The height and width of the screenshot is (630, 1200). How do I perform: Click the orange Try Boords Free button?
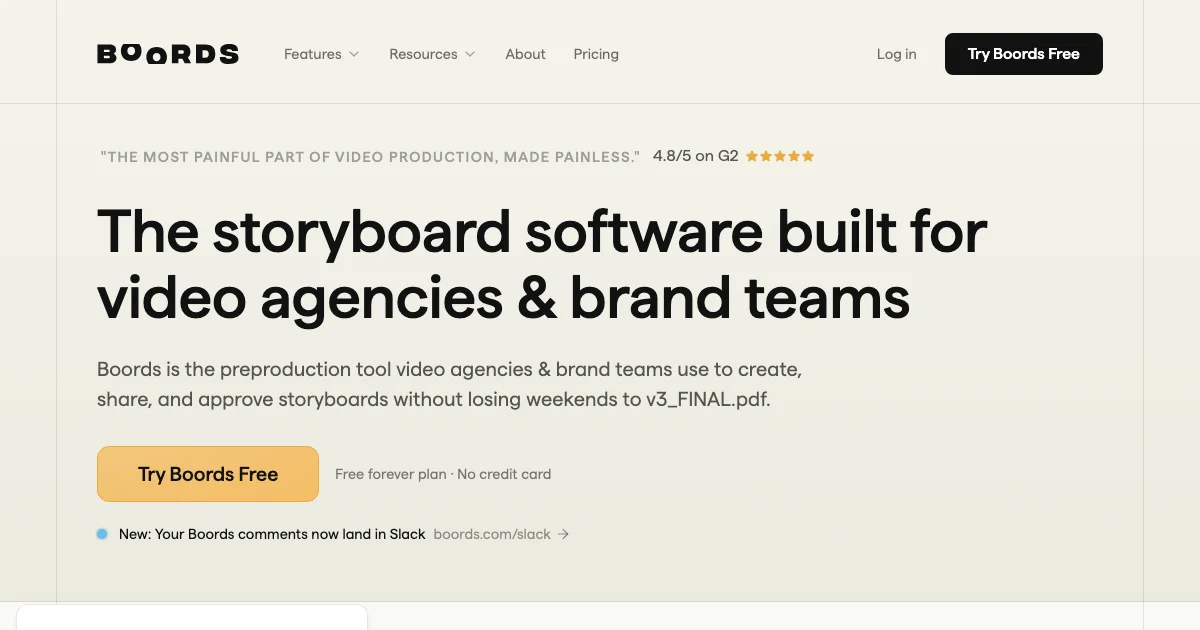[x=208, y=474]
